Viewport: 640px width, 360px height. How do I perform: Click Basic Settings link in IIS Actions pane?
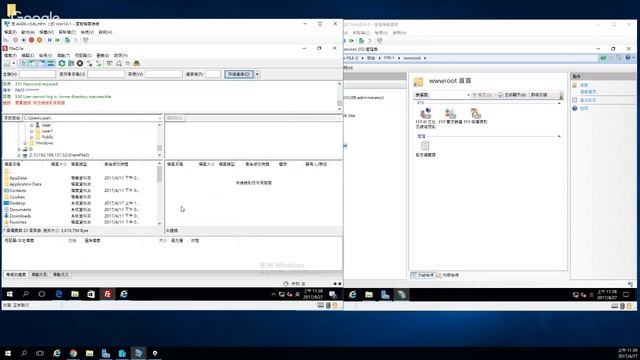[x=588, y=100]
